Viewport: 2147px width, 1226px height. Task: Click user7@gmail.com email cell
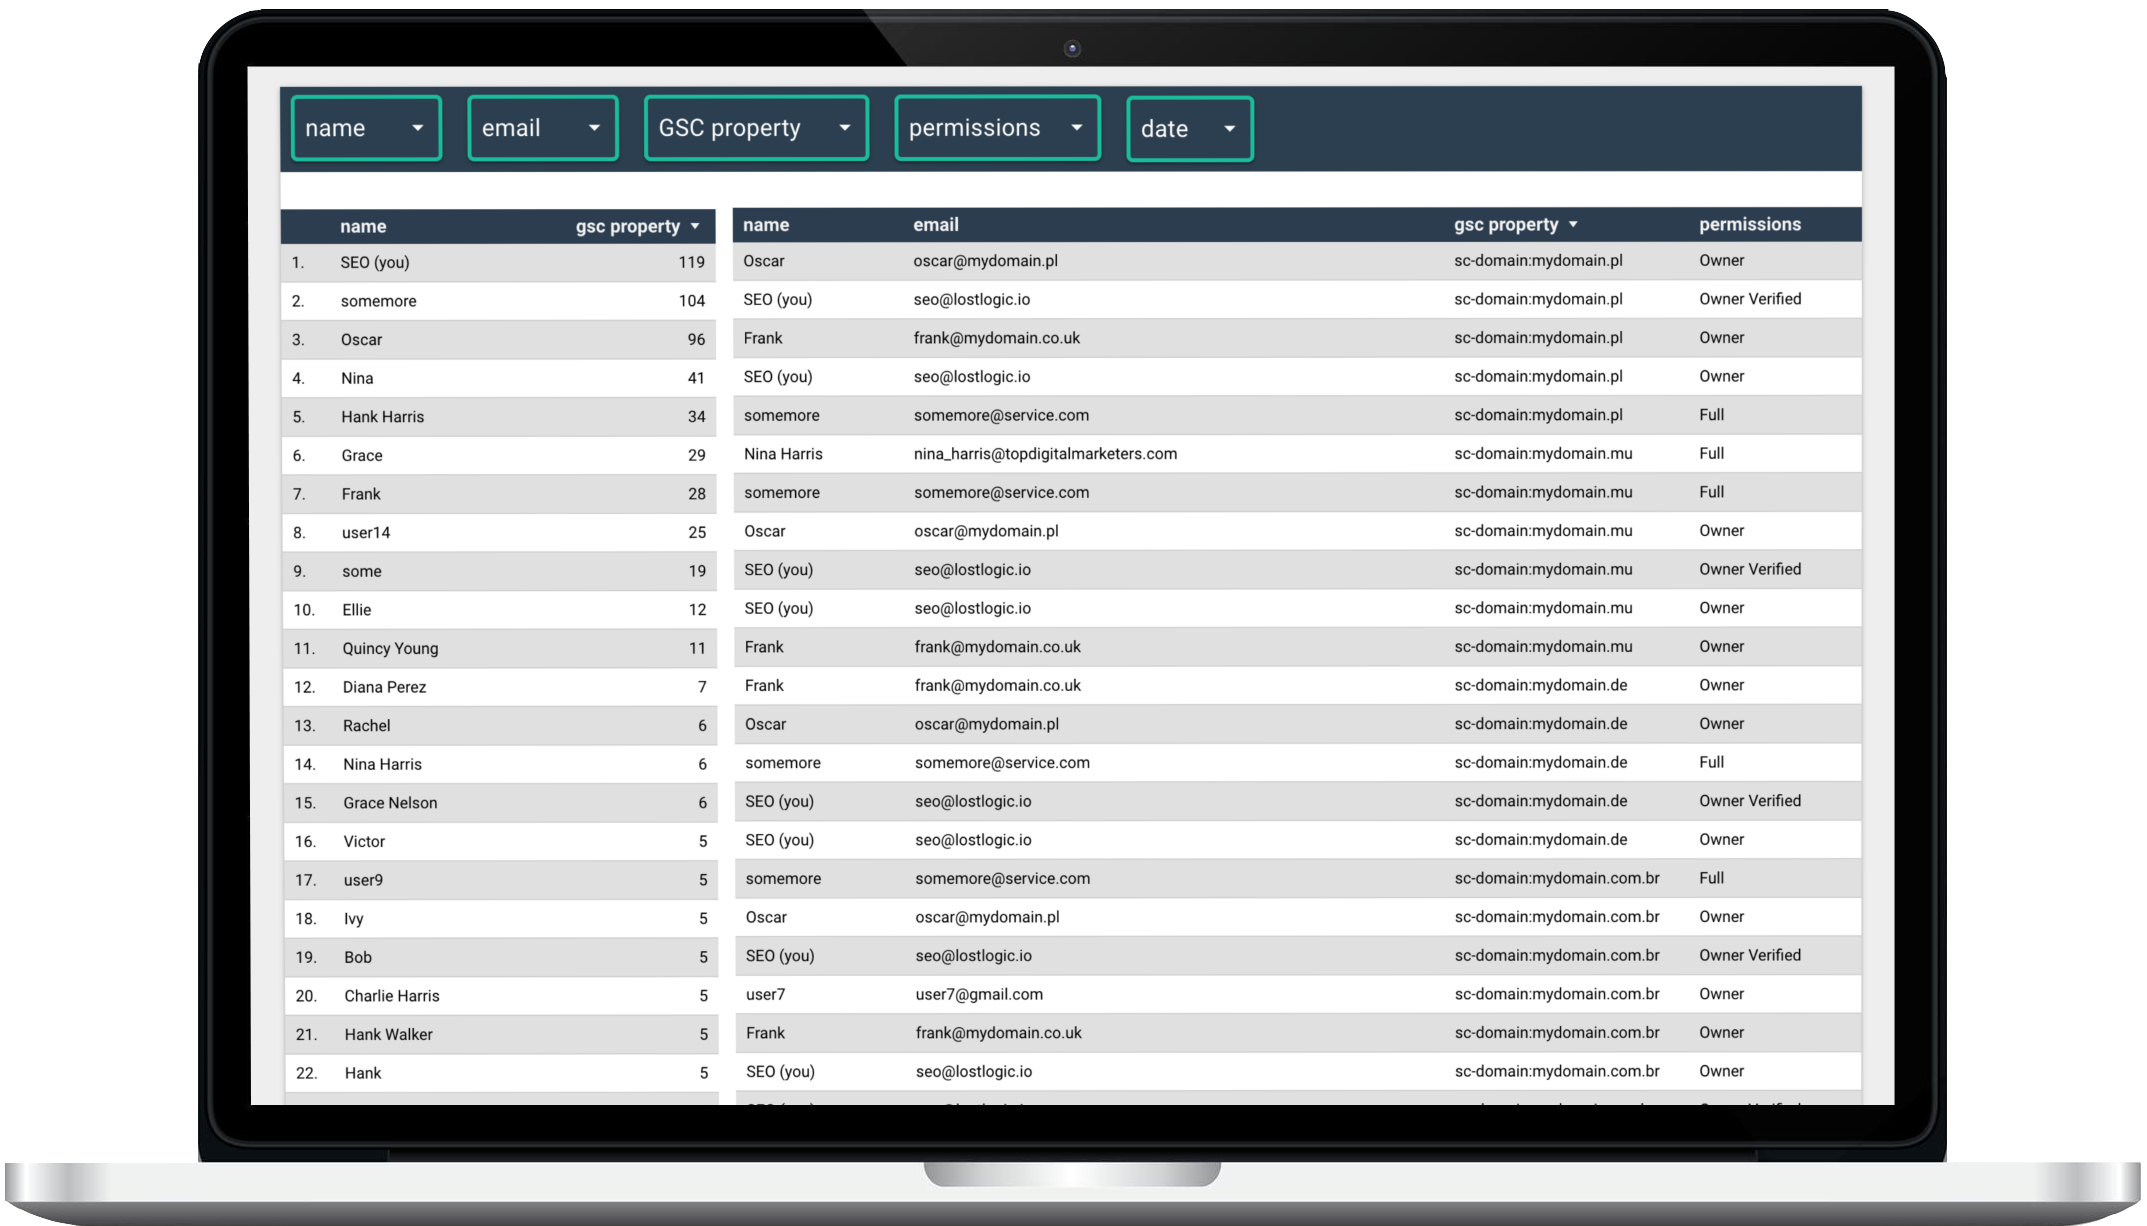(x=979, y=995)
